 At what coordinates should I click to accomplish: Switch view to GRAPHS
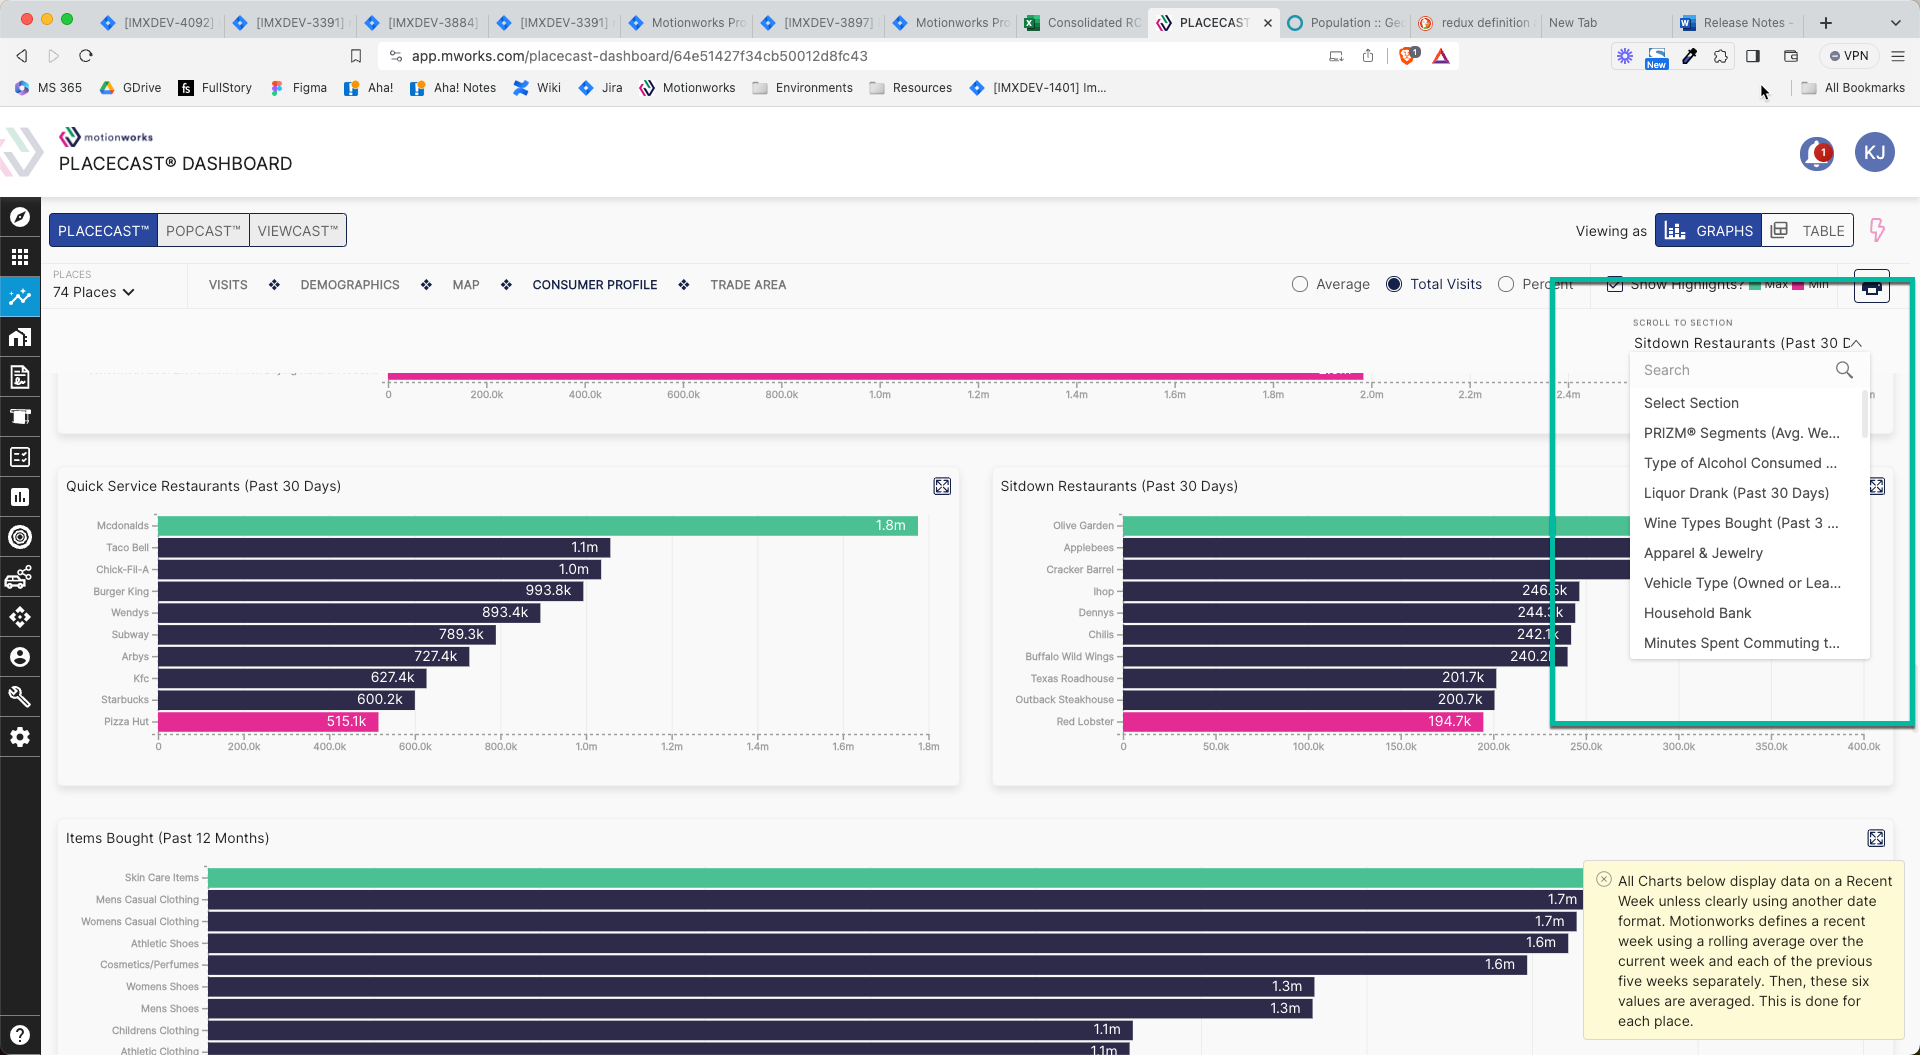point(1708,230)
